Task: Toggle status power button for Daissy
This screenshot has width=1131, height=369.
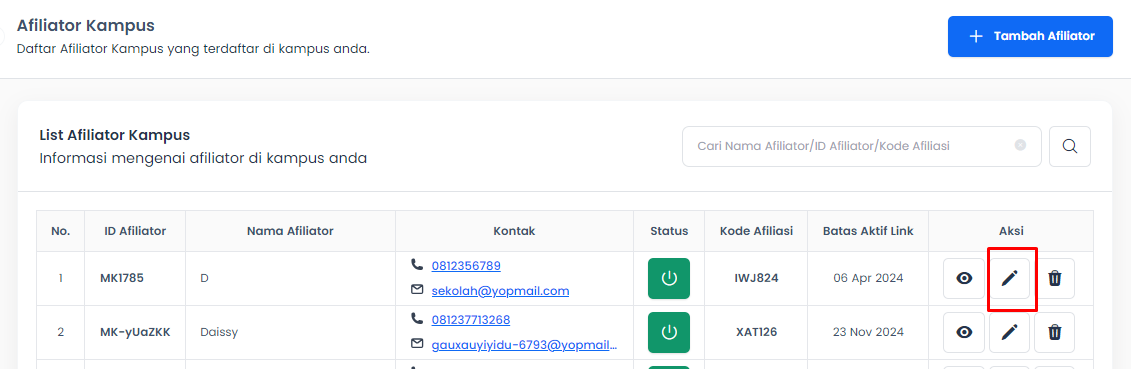Action: click(x=669, y=332)
